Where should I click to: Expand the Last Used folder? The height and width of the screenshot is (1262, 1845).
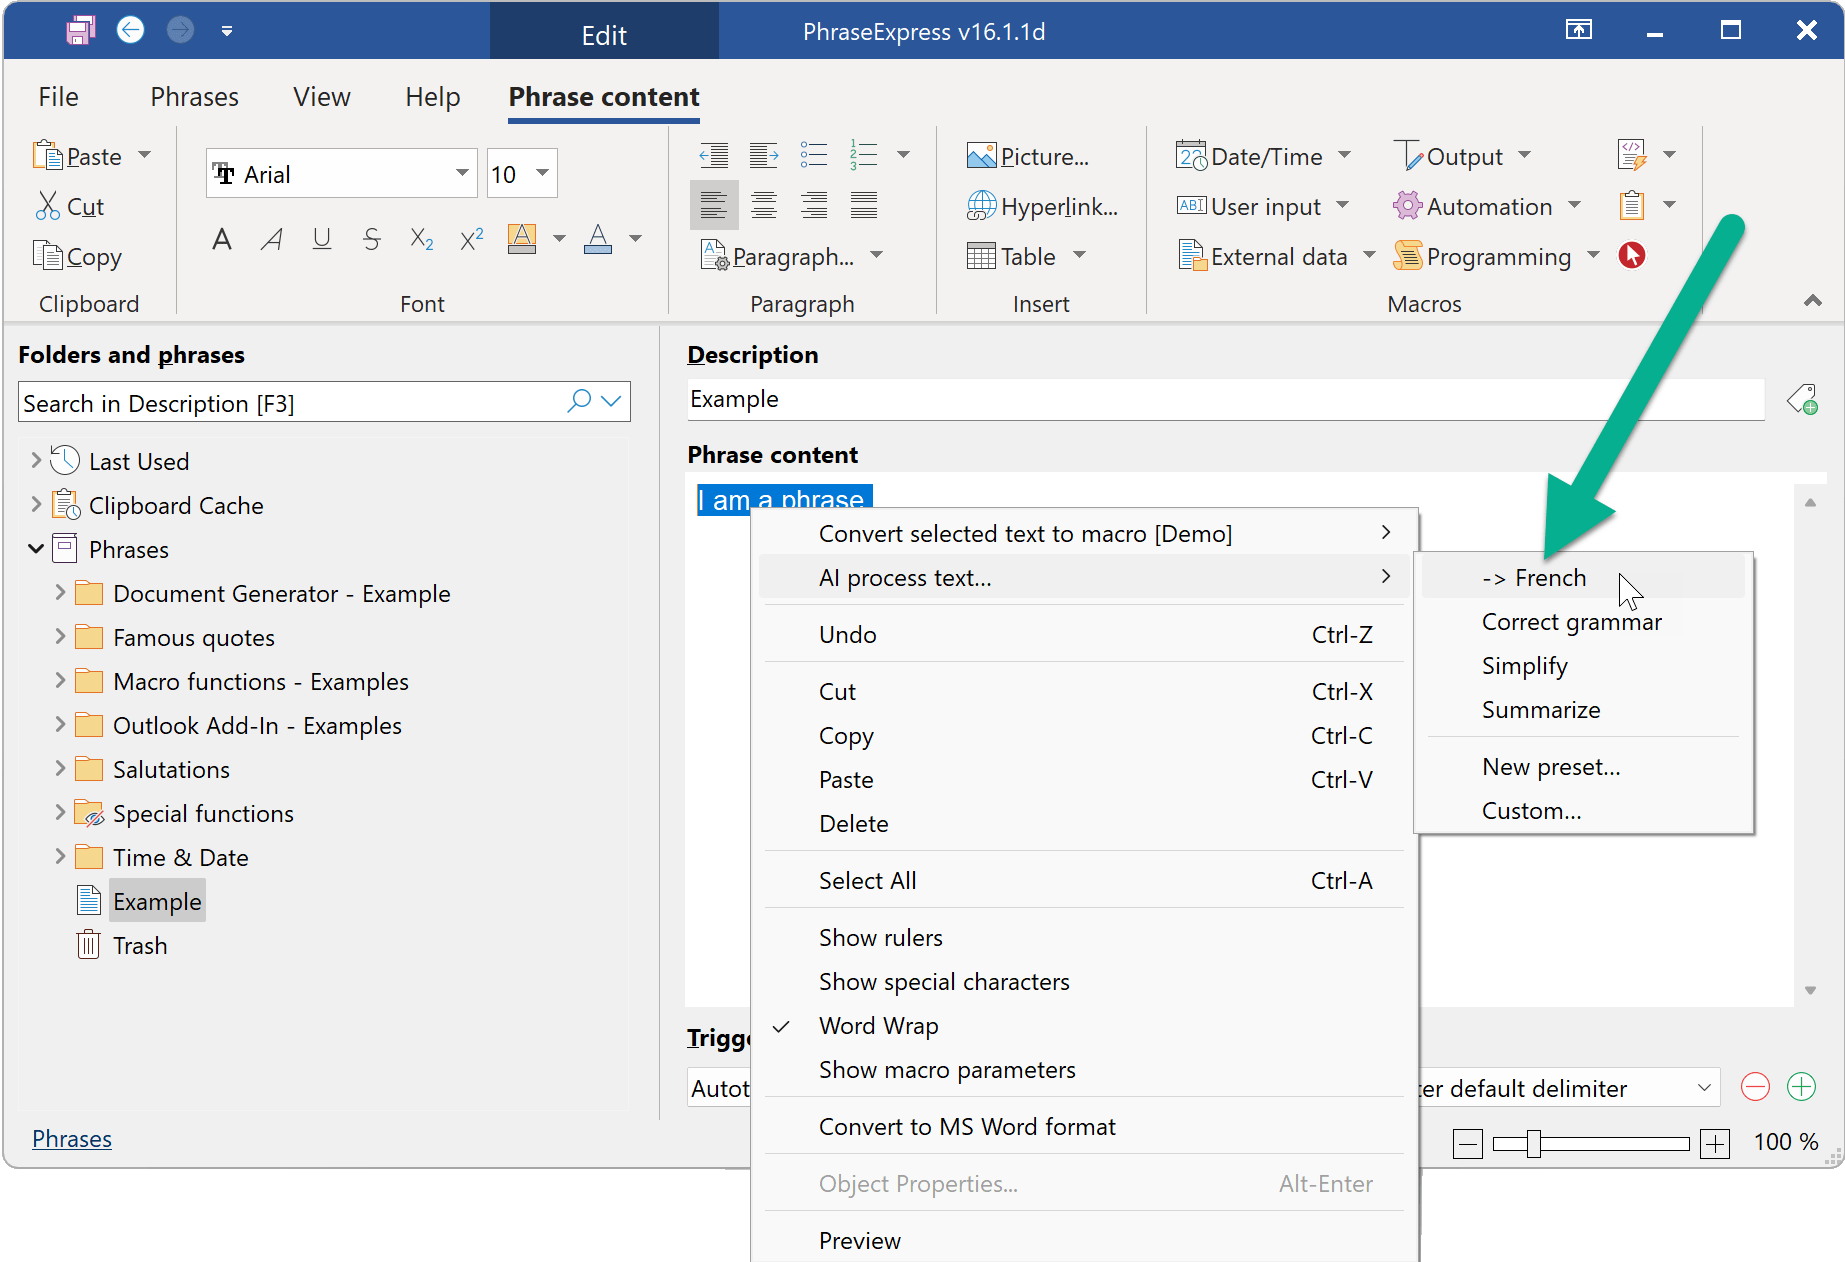point(36,460)
